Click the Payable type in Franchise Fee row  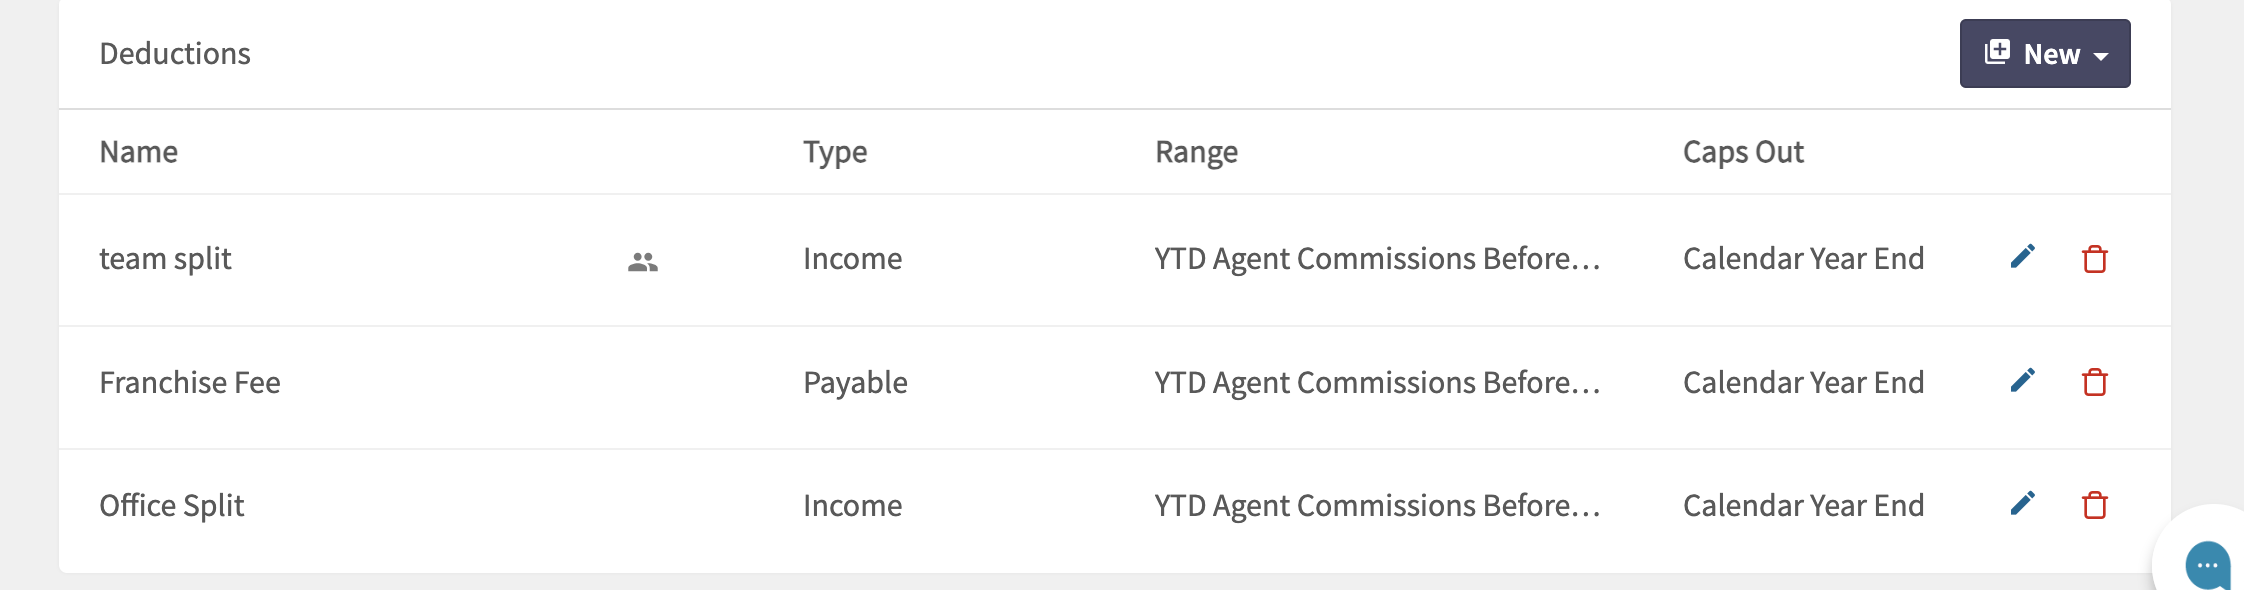pos(855,382)
